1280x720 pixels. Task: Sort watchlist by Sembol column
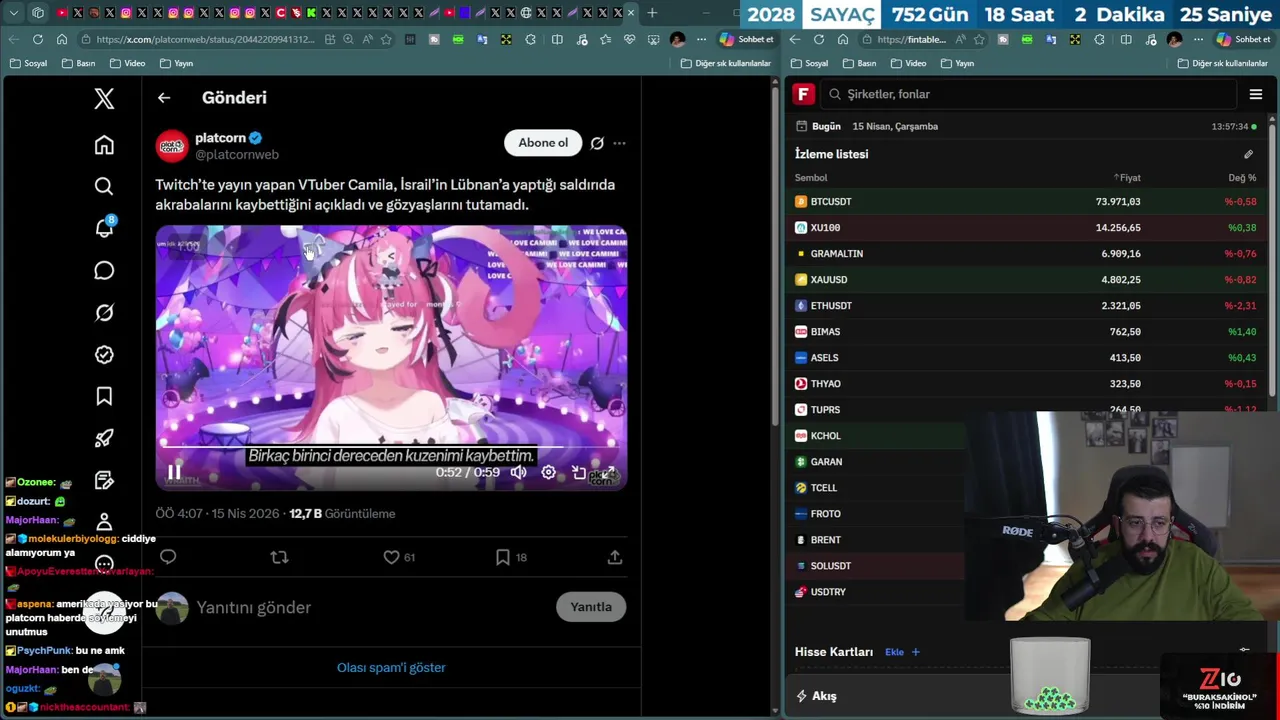coord(811,178)
